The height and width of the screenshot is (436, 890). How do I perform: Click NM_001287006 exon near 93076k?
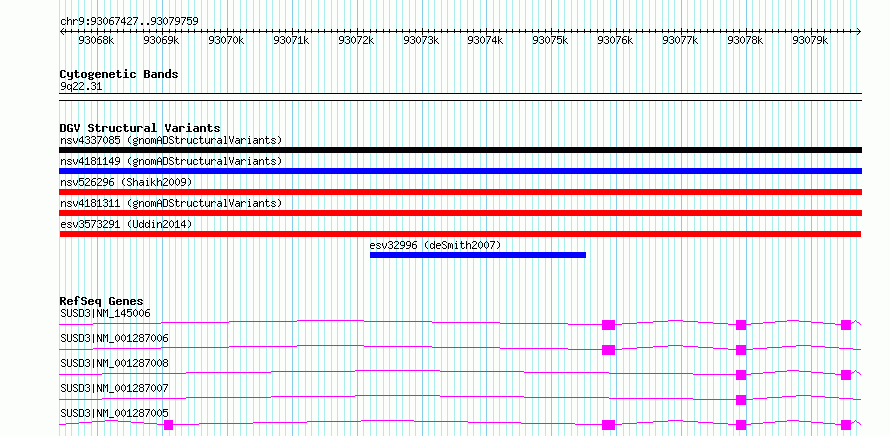click(608, 350)
